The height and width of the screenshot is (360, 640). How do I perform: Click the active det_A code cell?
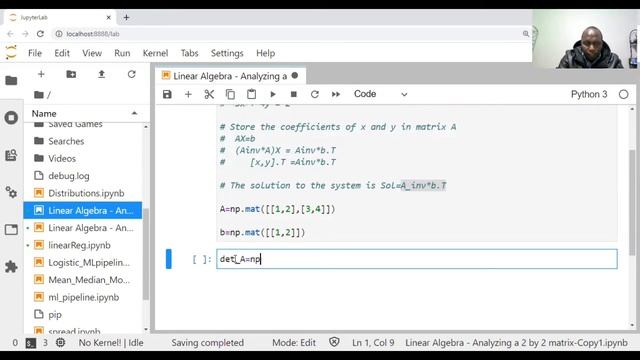tap(417, 259)
